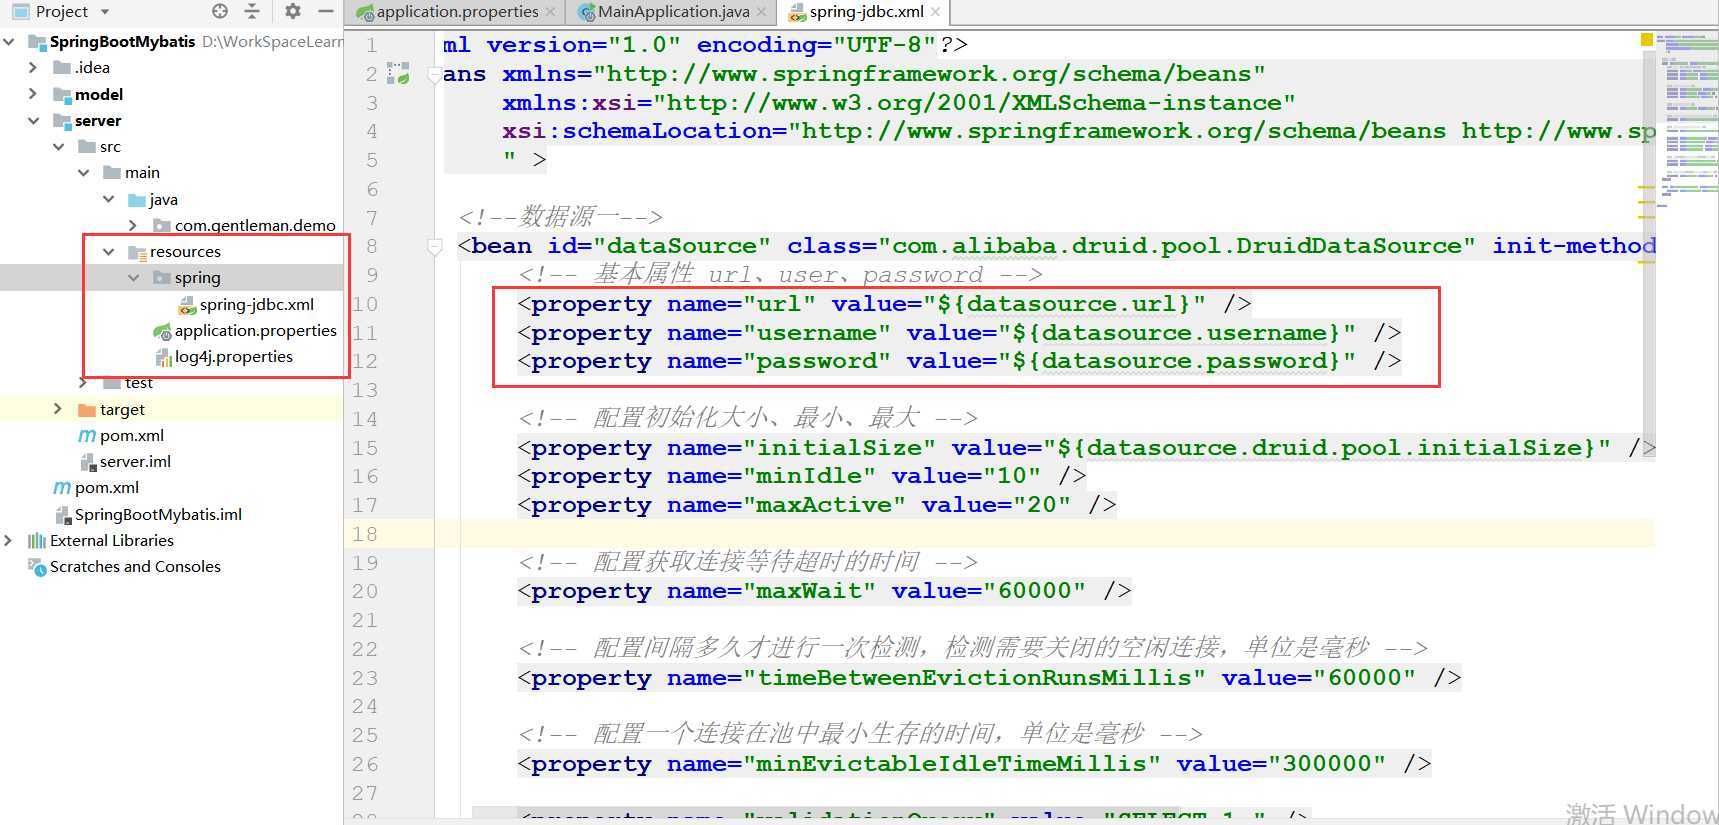
Task: Expand the target folder
Action: click(58, 409)
